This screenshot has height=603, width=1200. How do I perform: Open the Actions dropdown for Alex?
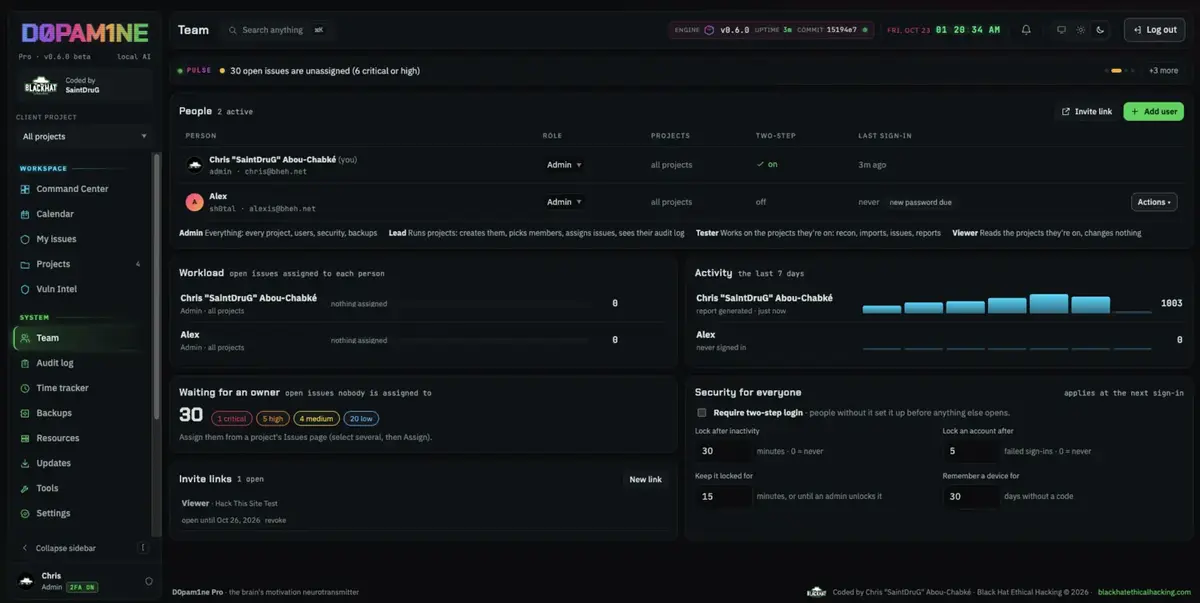coord(1154,202)
